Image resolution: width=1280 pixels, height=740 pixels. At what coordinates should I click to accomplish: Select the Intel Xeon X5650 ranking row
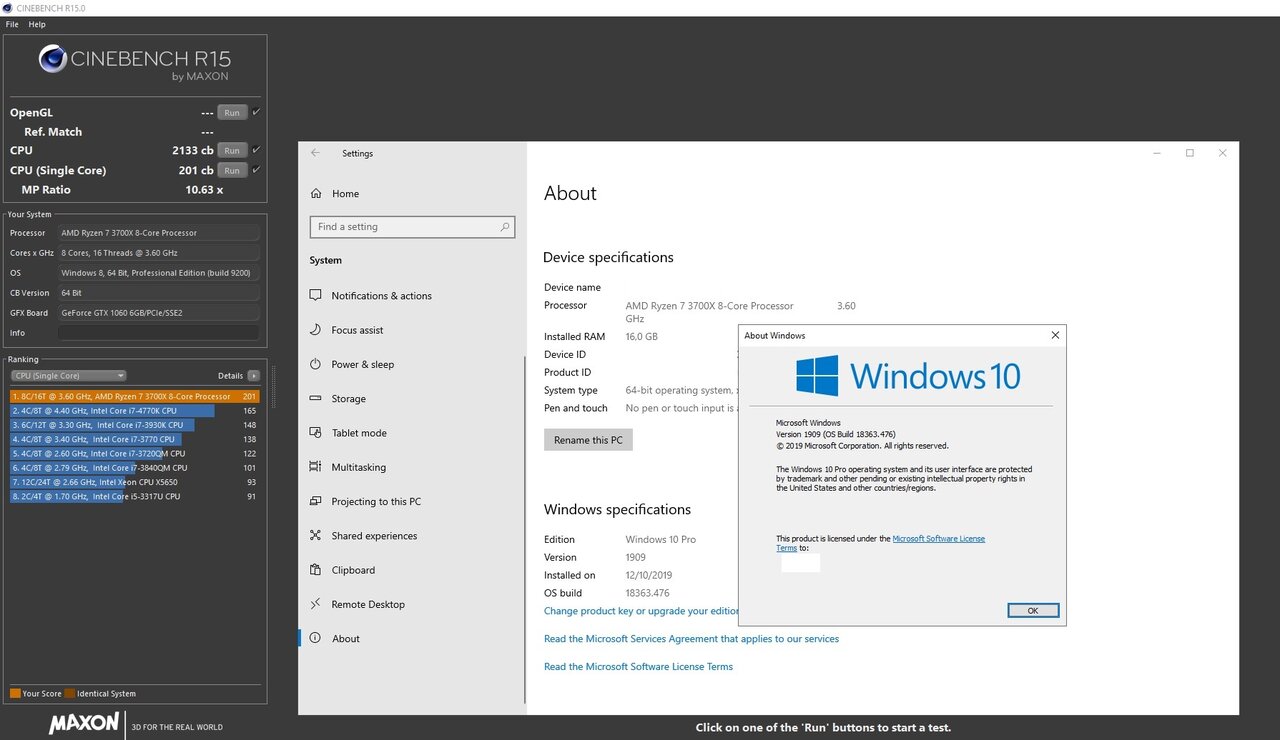(x=134, y=482)
